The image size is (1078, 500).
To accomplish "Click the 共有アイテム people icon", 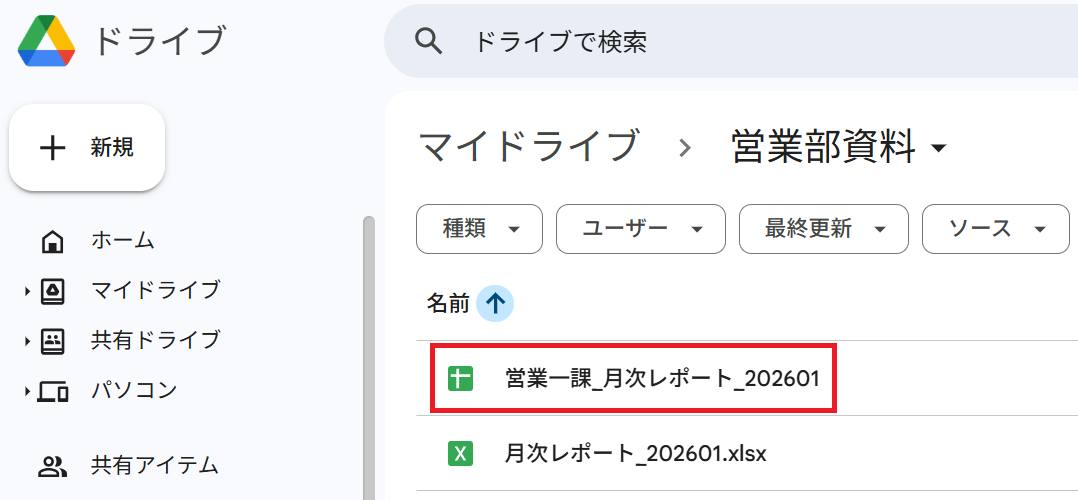I will [x=52, y=466].
